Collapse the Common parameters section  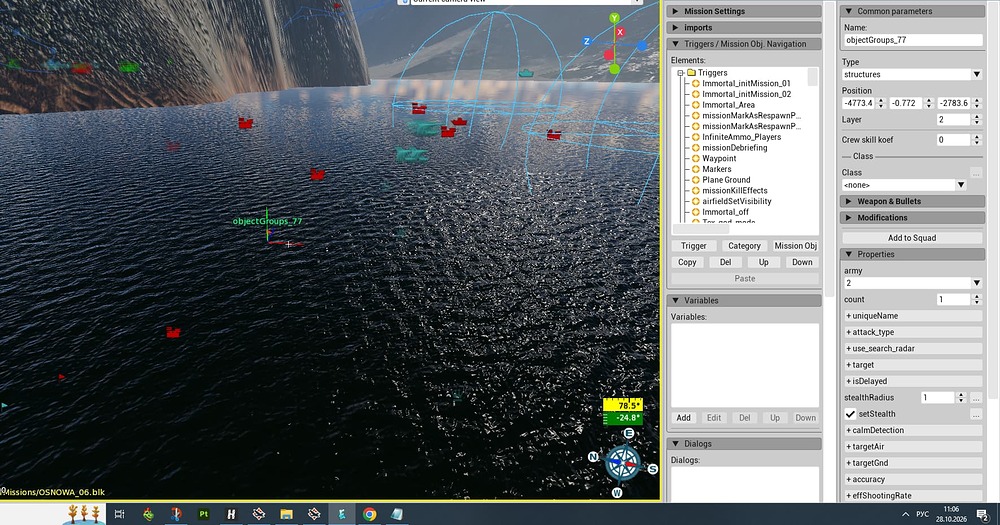click(912, 11)
